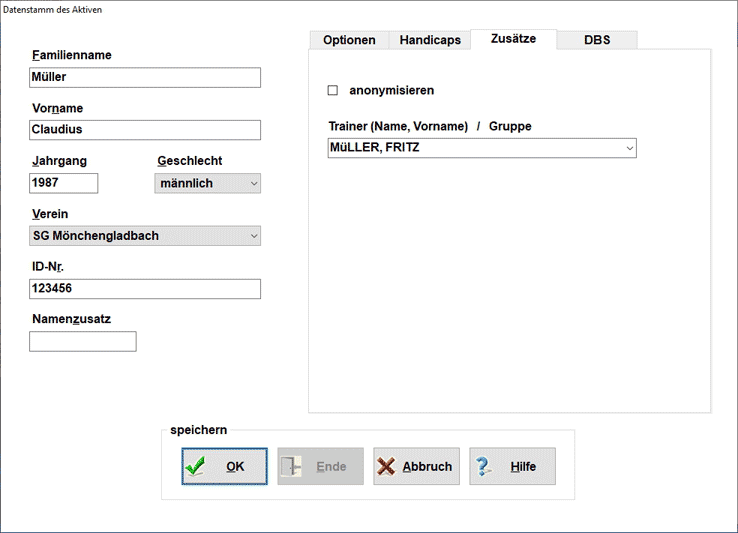Select the DBS tab
738x533 pixels.
click(x=597, y=40)
